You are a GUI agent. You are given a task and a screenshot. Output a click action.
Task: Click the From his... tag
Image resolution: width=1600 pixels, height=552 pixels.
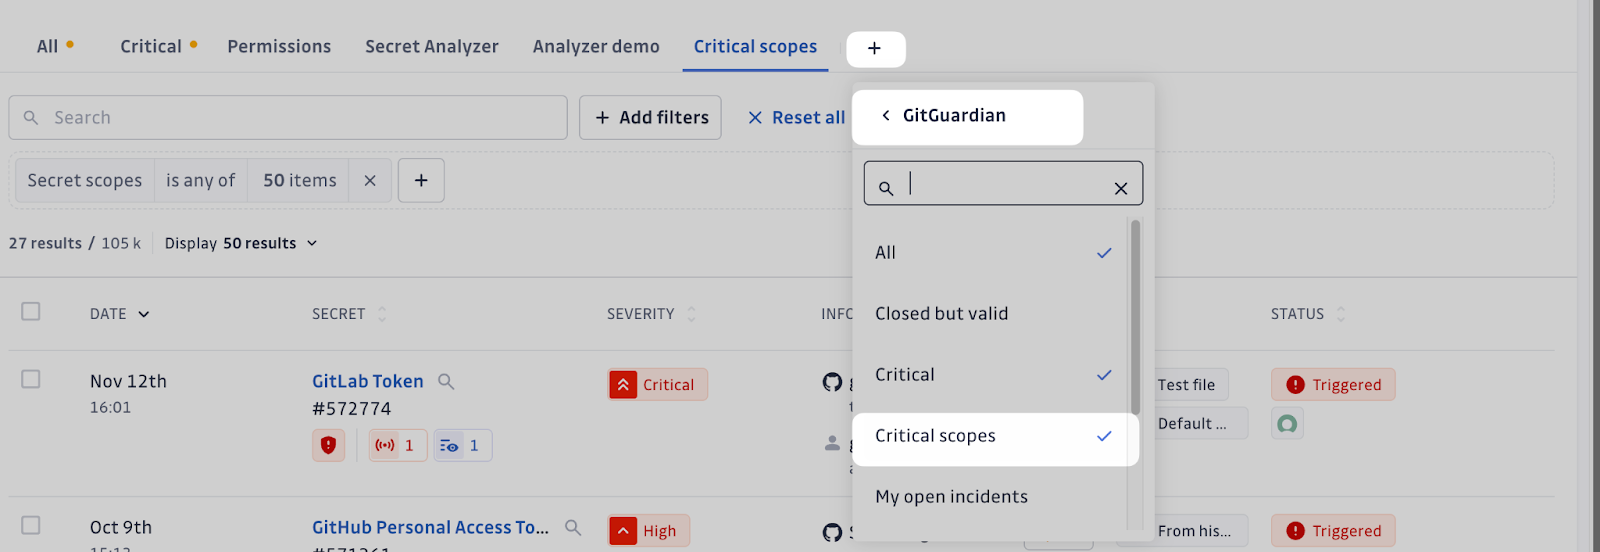[1194, 531]
